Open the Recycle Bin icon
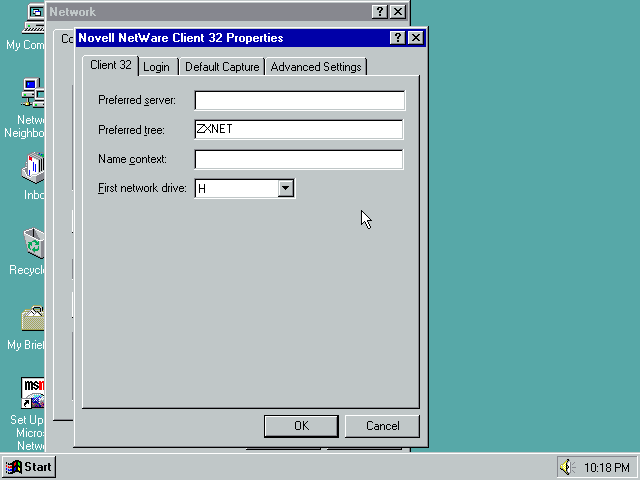This screenshot has width=640, height=480. [x=34, y=243]
